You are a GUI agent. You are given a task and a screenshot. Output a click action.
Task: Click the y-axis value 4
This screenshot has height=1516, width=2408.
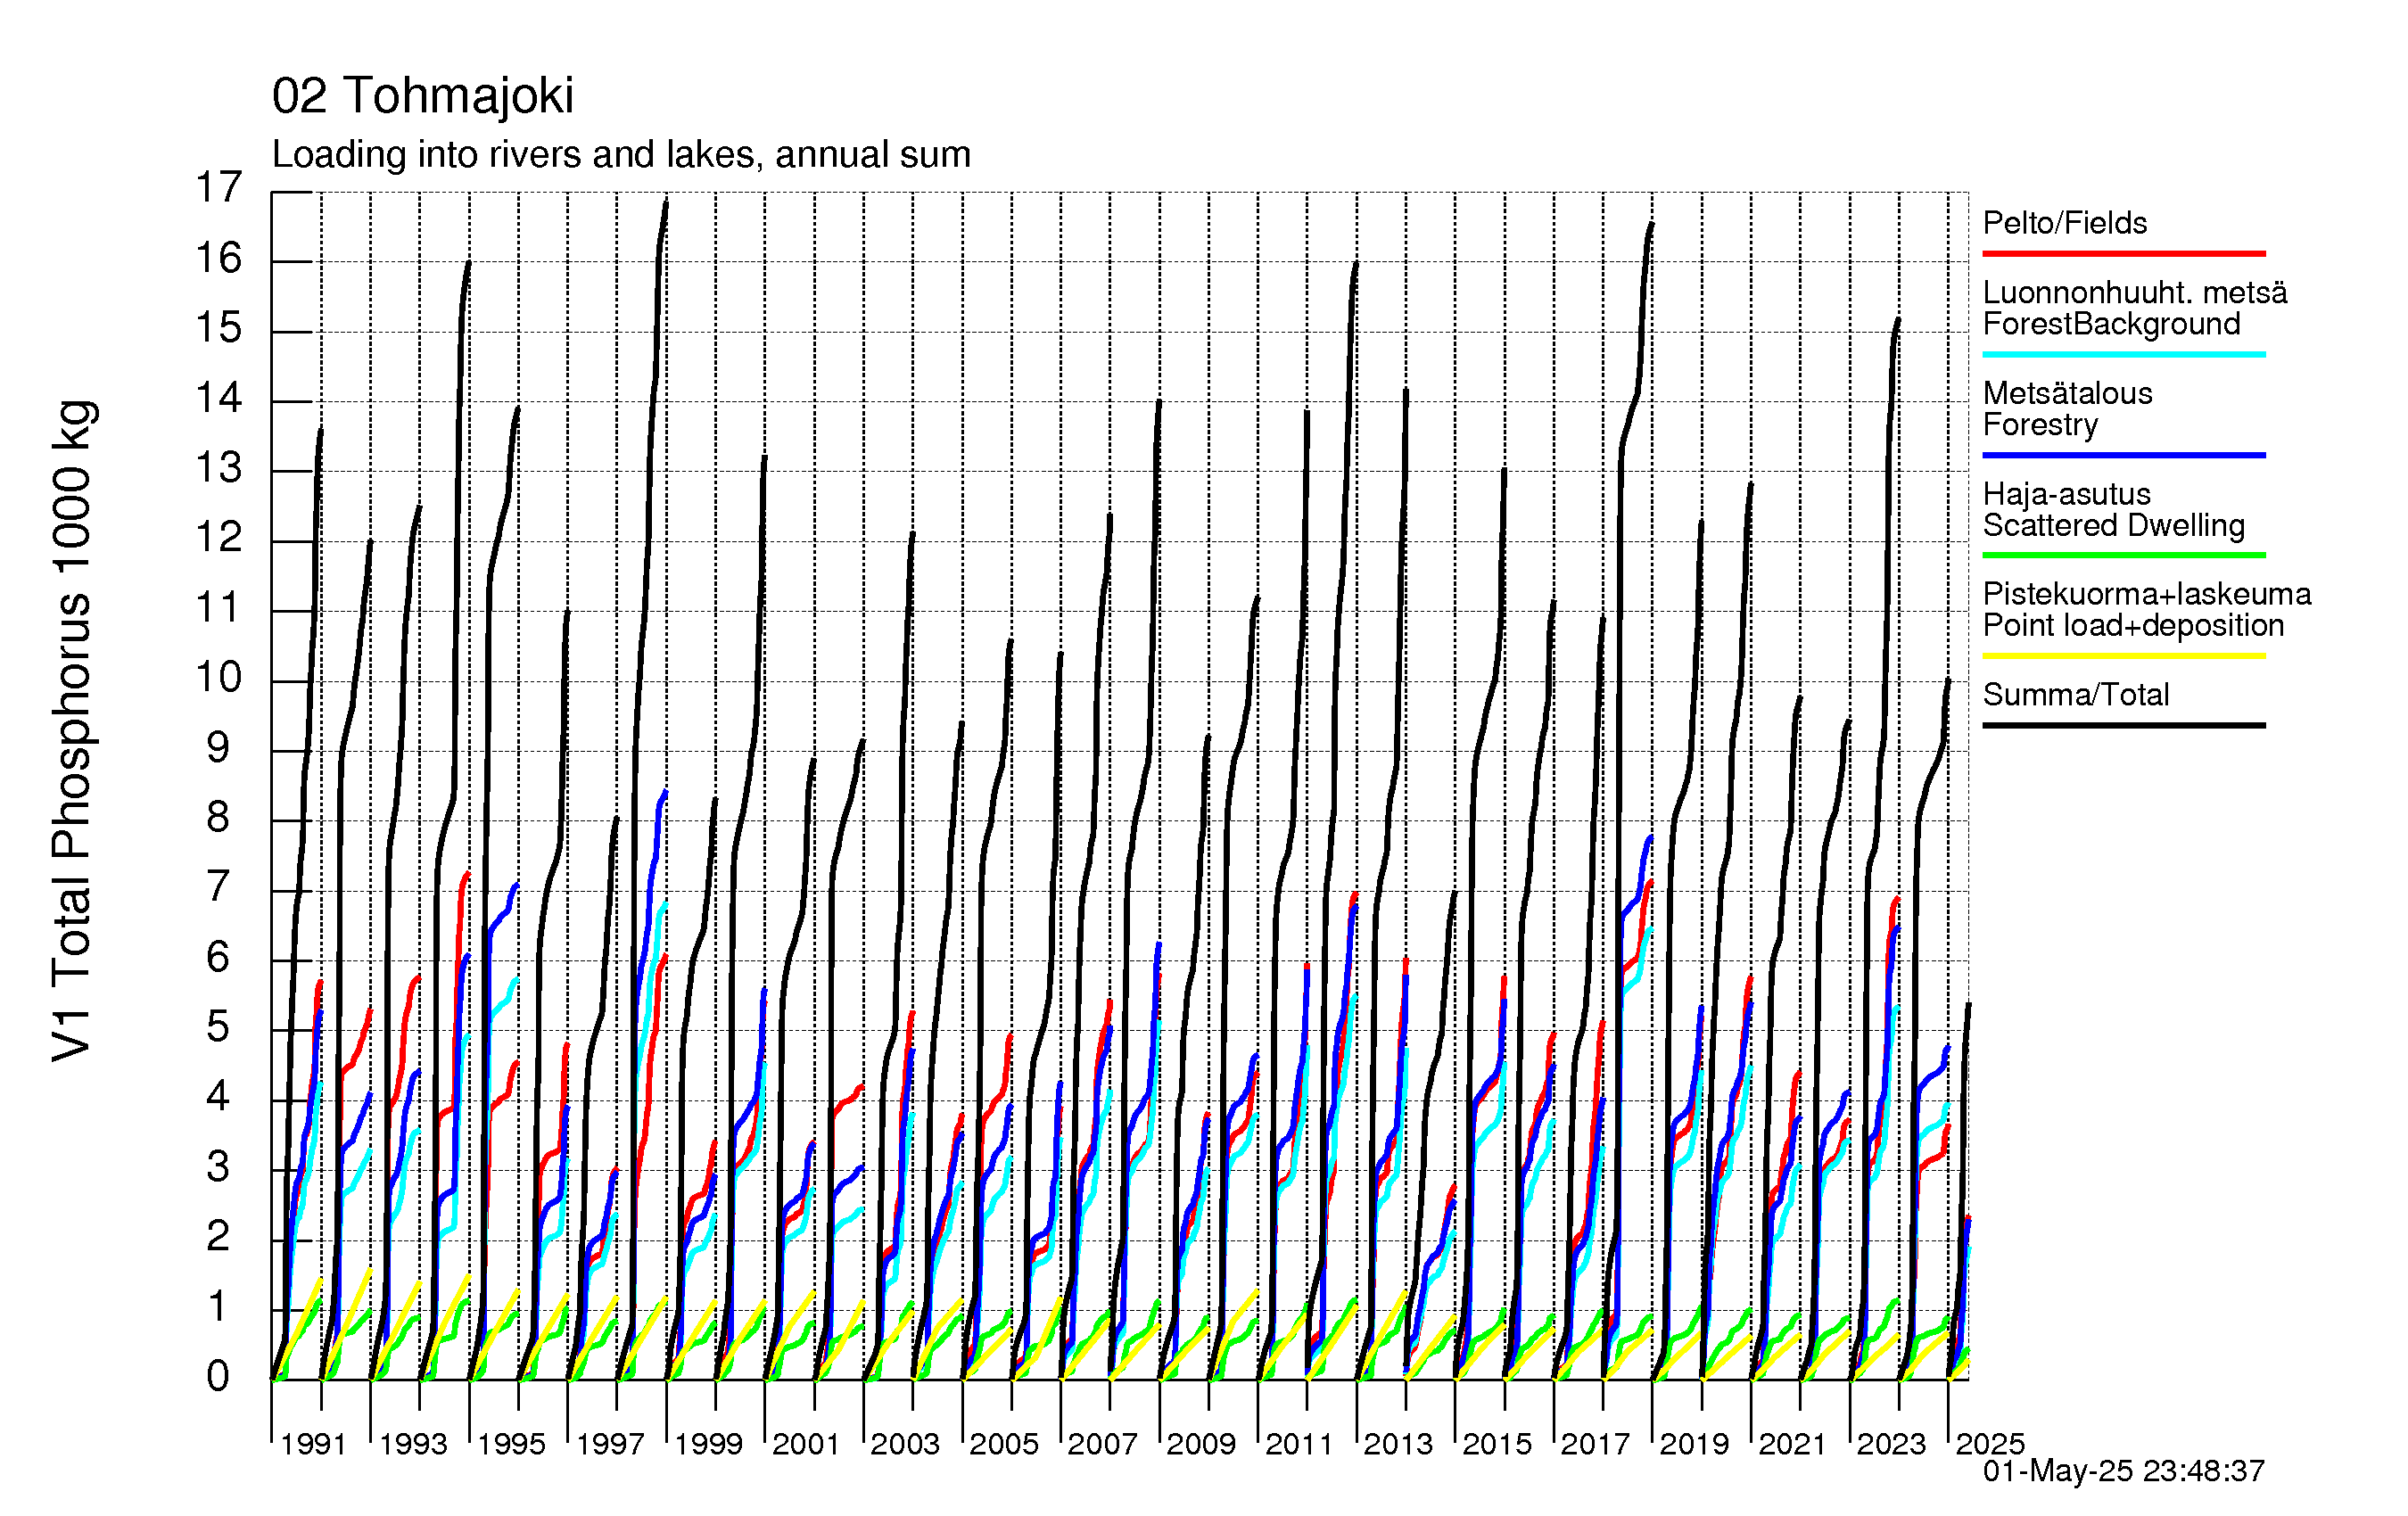click(x=218, y=1097)
